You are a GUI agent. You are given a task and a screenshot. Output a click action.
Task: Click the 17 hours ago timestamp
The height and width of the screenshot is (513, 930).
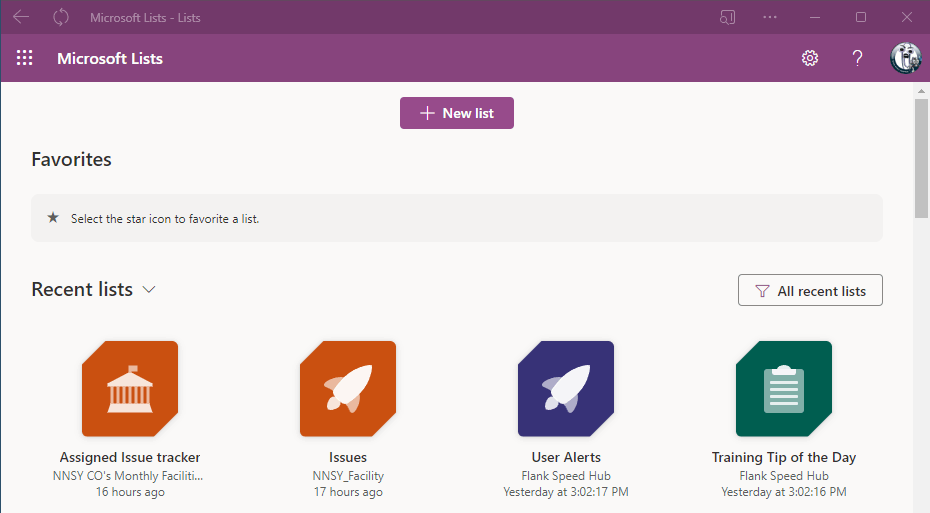(348, 492)
